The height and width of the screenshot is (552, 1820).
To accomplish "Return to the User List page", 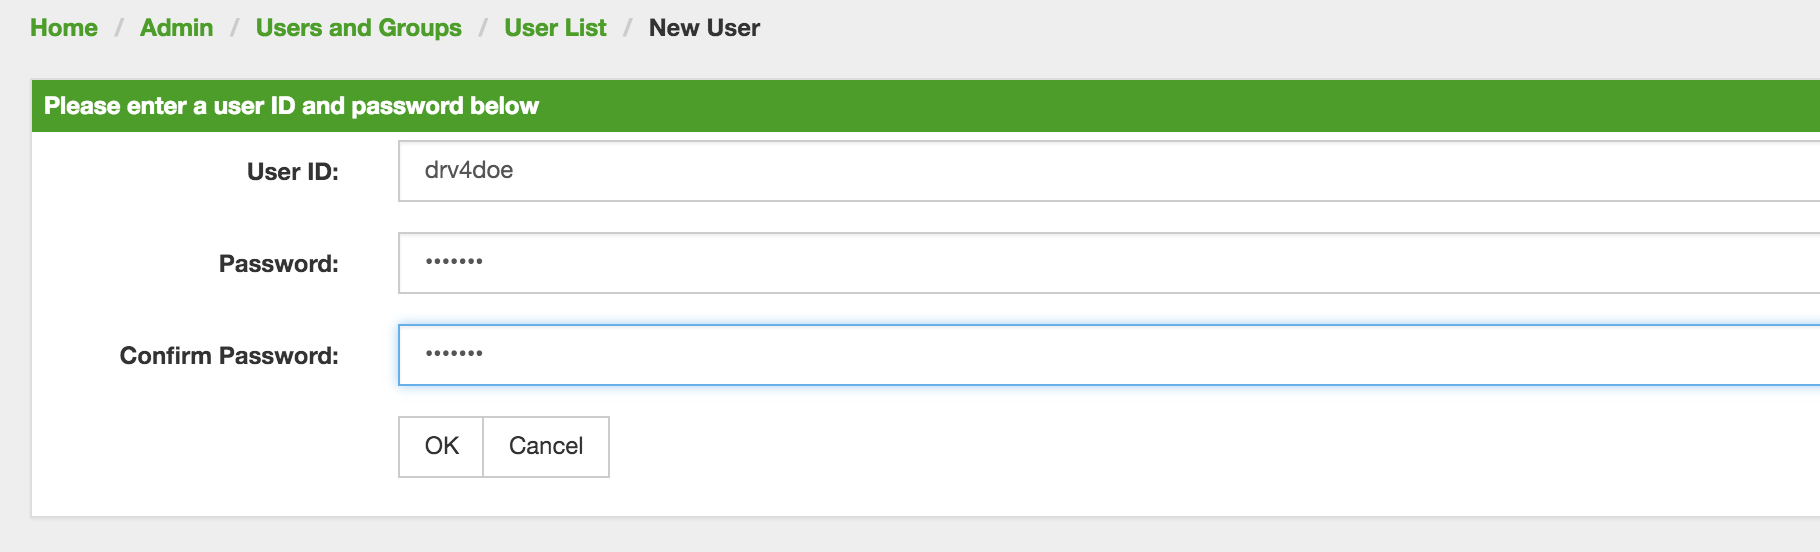I will [555, 28].
